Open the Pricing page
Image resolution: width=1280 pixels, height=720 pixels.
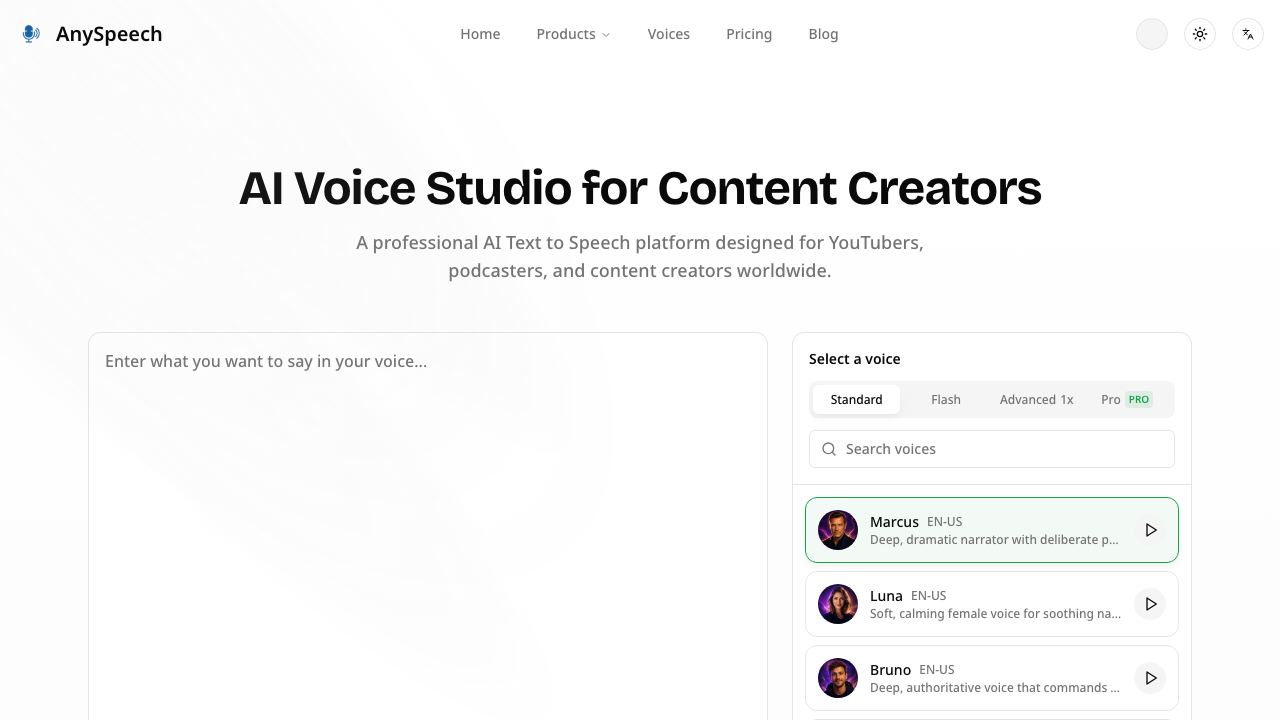[x=749, y=34]
